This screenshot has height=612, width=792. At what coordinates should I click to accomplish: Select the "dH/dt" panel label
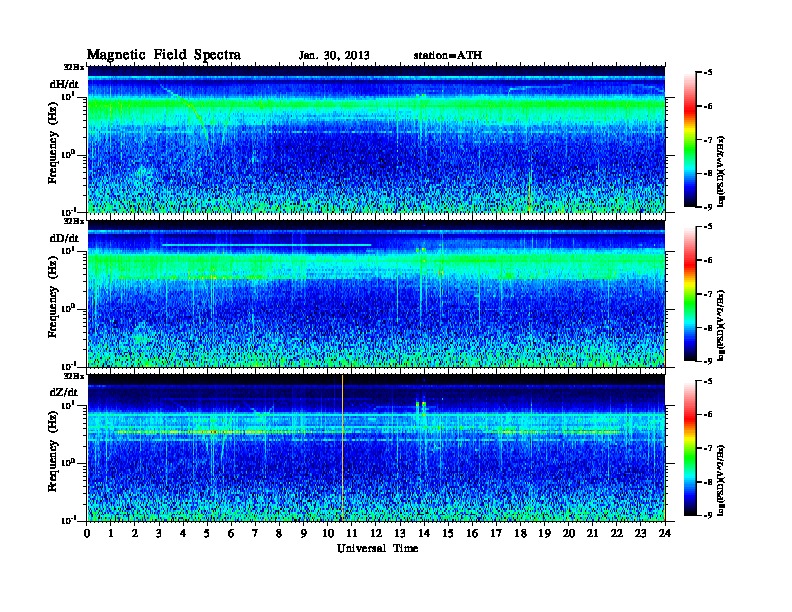point(64,85)
